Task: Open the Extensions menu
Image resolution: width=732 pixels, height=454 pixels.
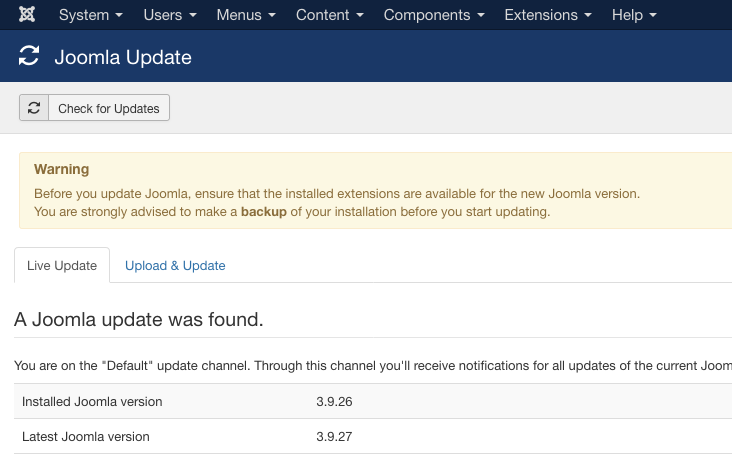Action: (x=548, y=15)
